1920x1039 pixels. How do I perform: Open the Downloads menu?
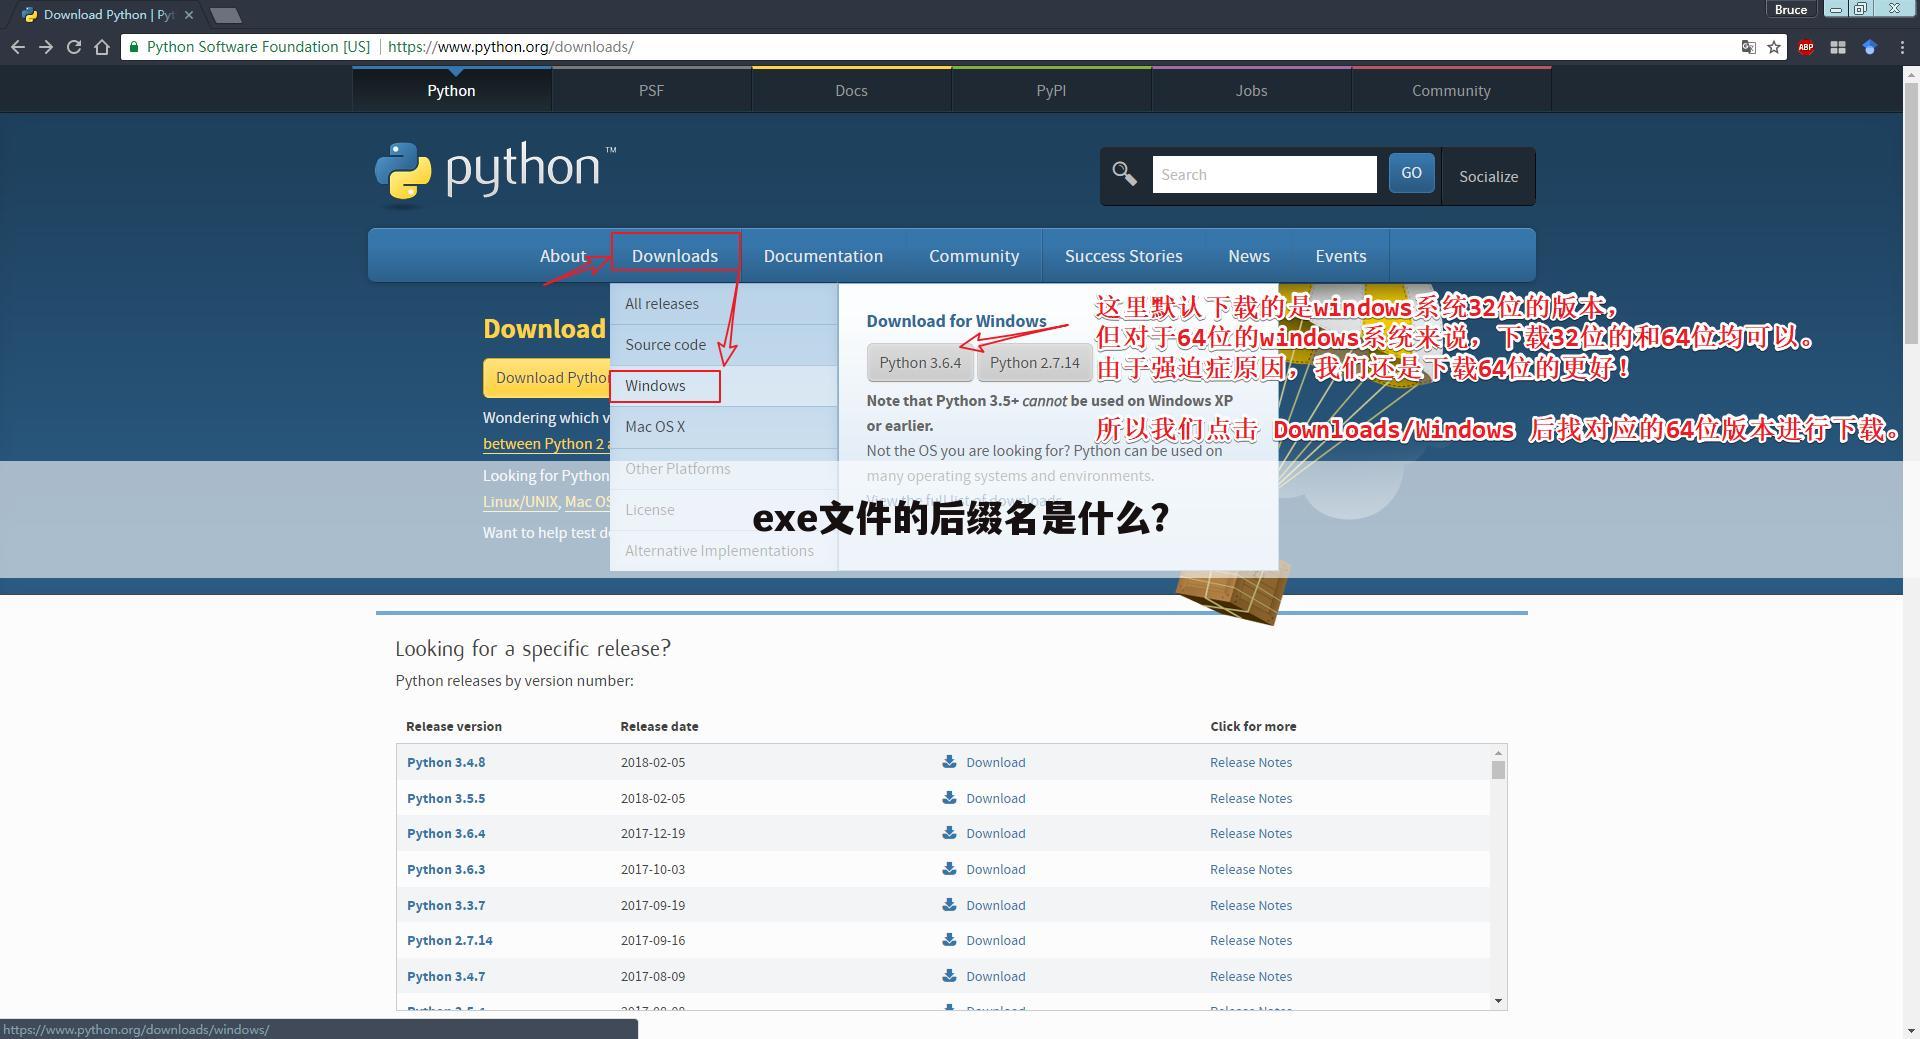(x=675, y=256)
